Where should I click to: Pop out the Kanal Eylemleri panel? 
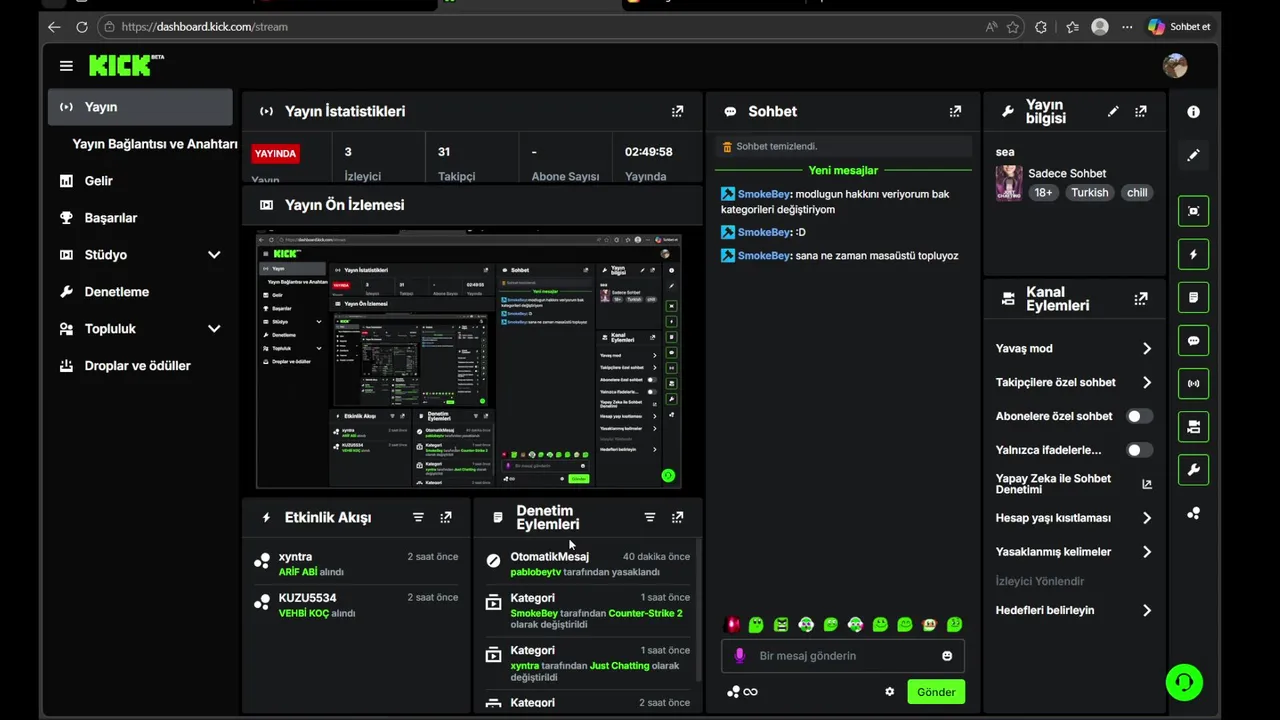1141,299
